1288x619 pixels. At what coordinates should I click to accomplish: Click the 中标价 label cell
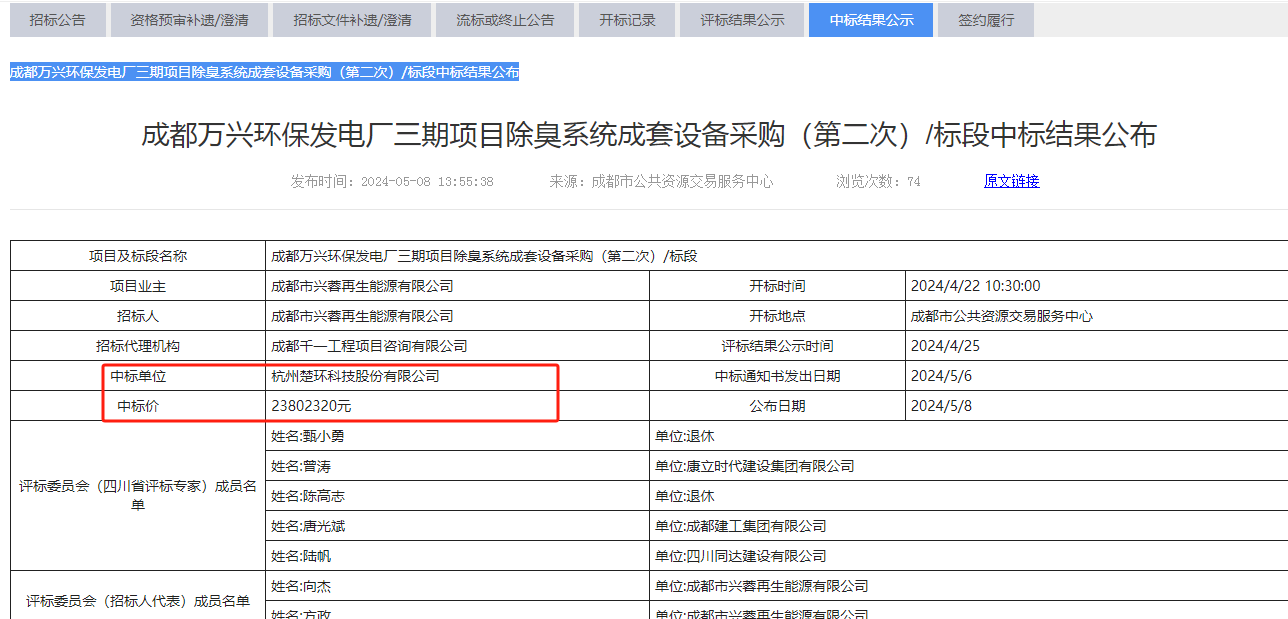(138, 406)
